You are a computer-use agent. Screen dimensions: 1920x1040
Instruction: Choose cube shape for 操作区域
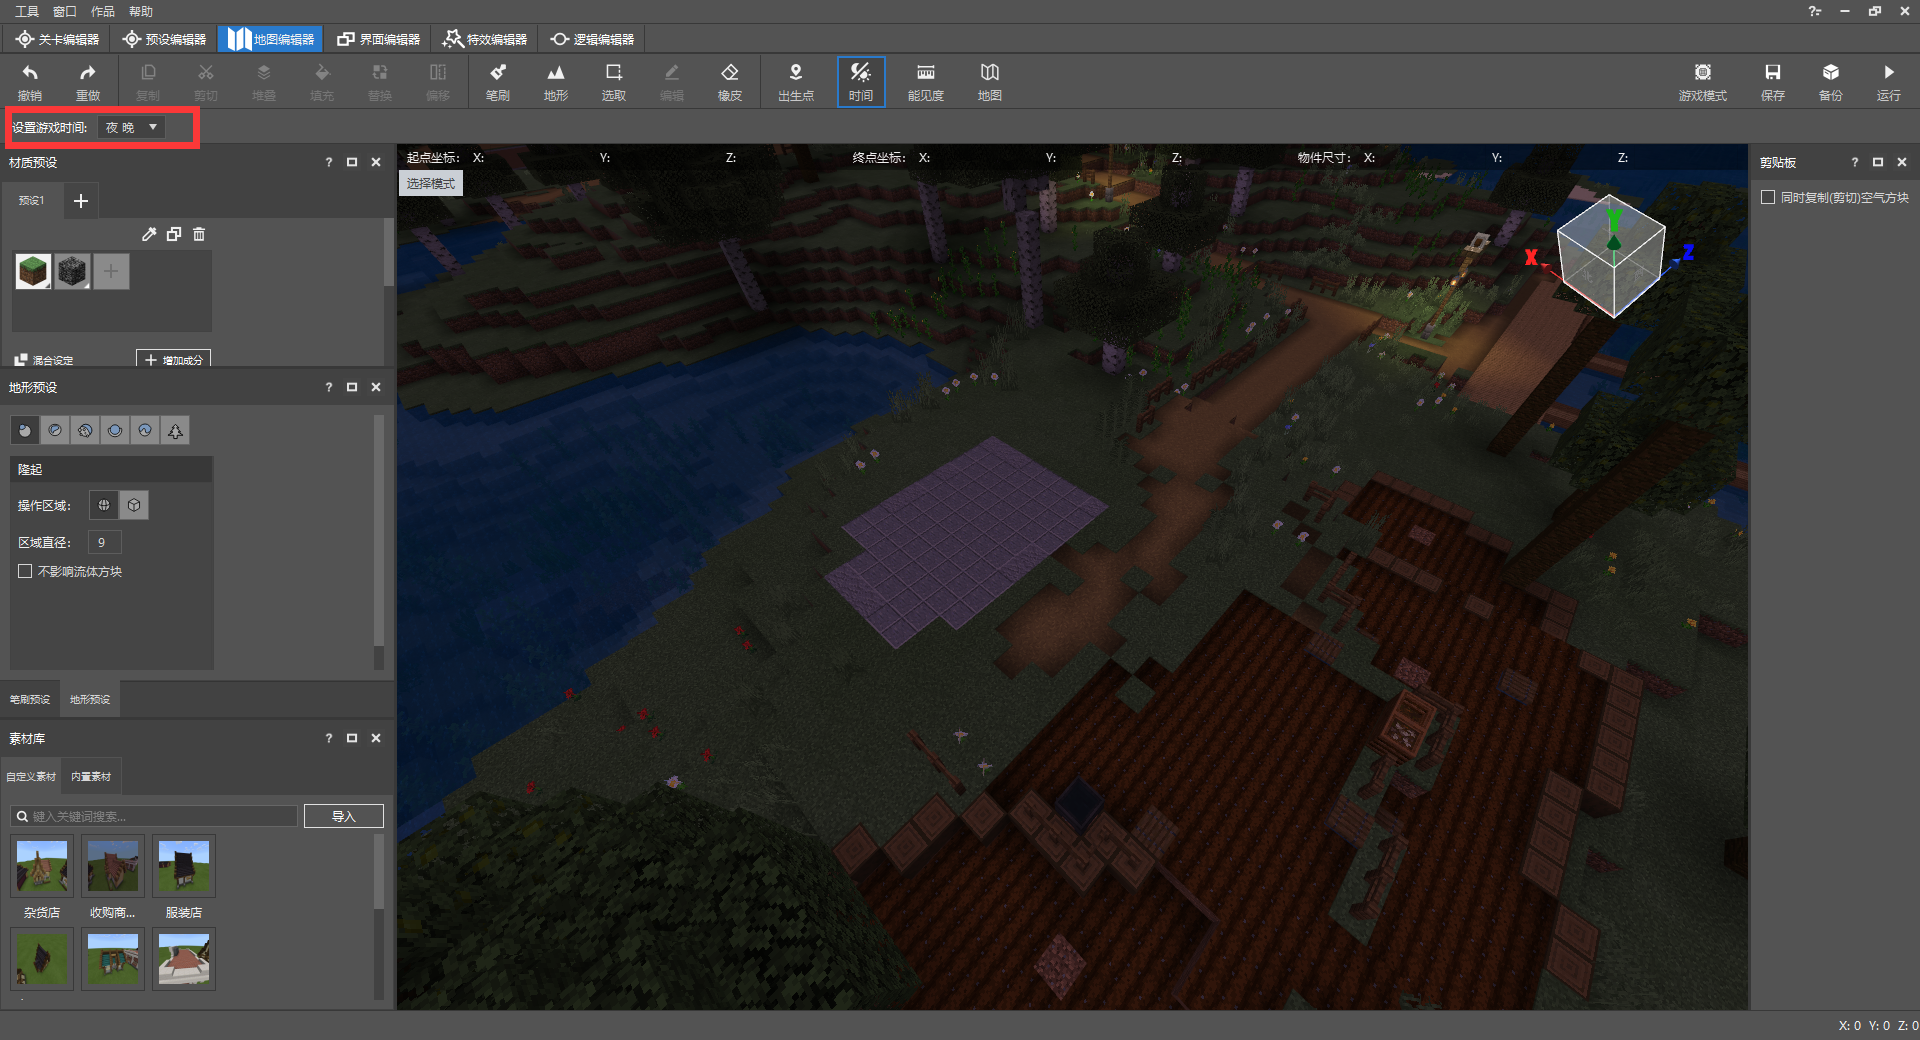pyautogui.click(x=134, y=505)
